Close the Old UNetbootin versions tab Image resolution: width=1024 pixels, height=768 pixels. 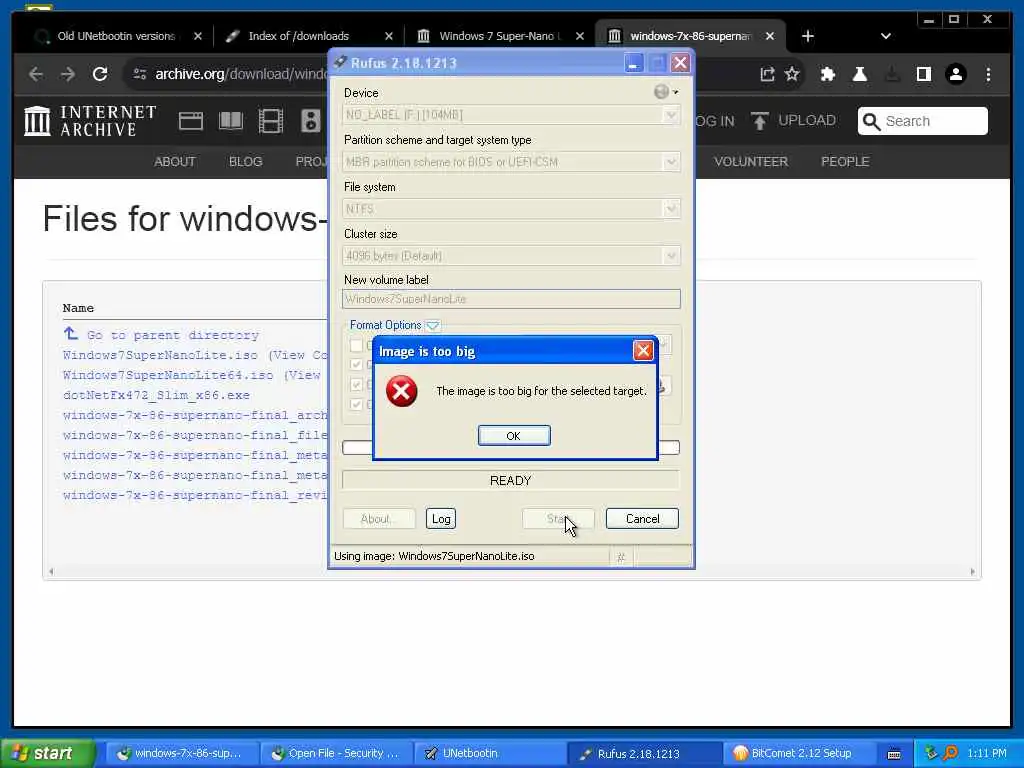coord(198,37)
